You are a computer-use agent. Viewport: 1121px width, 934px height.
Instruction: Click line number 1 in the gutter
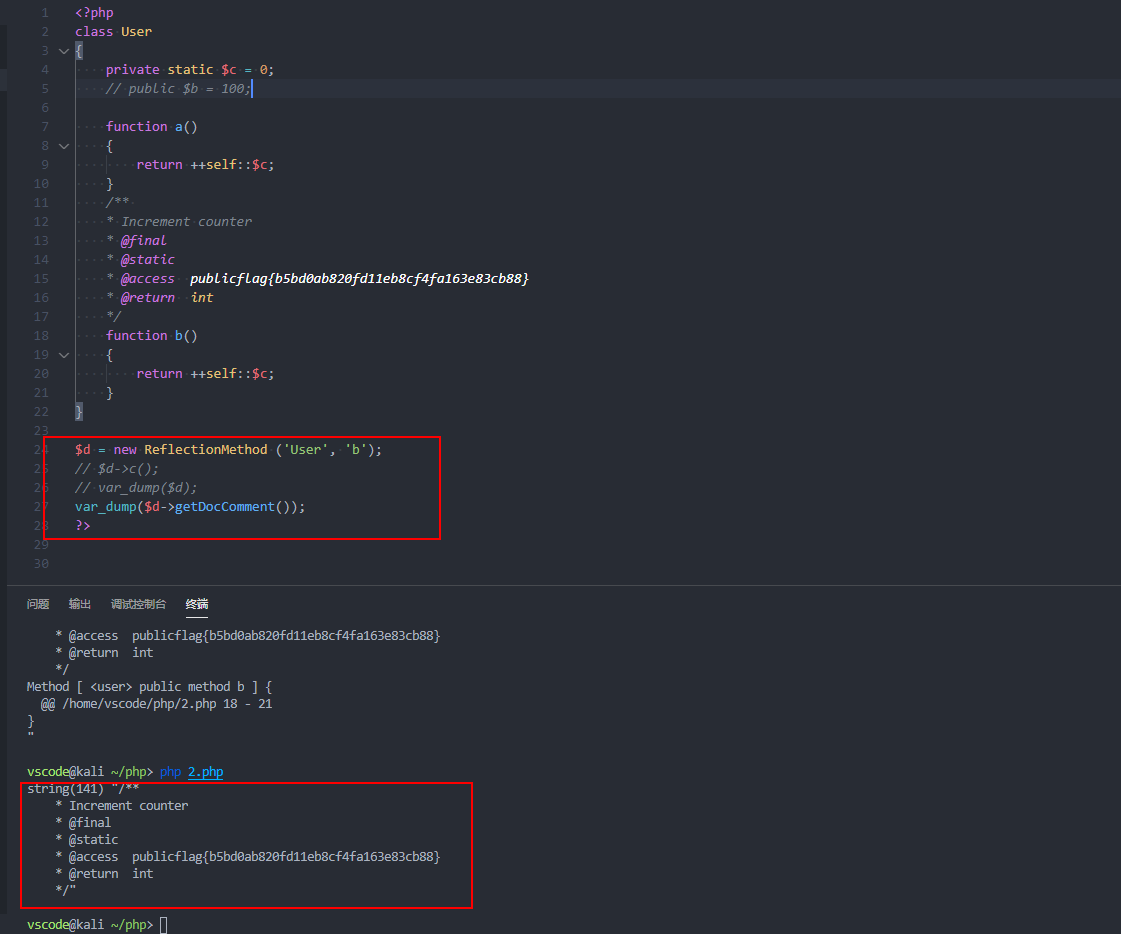coord(44,13)
